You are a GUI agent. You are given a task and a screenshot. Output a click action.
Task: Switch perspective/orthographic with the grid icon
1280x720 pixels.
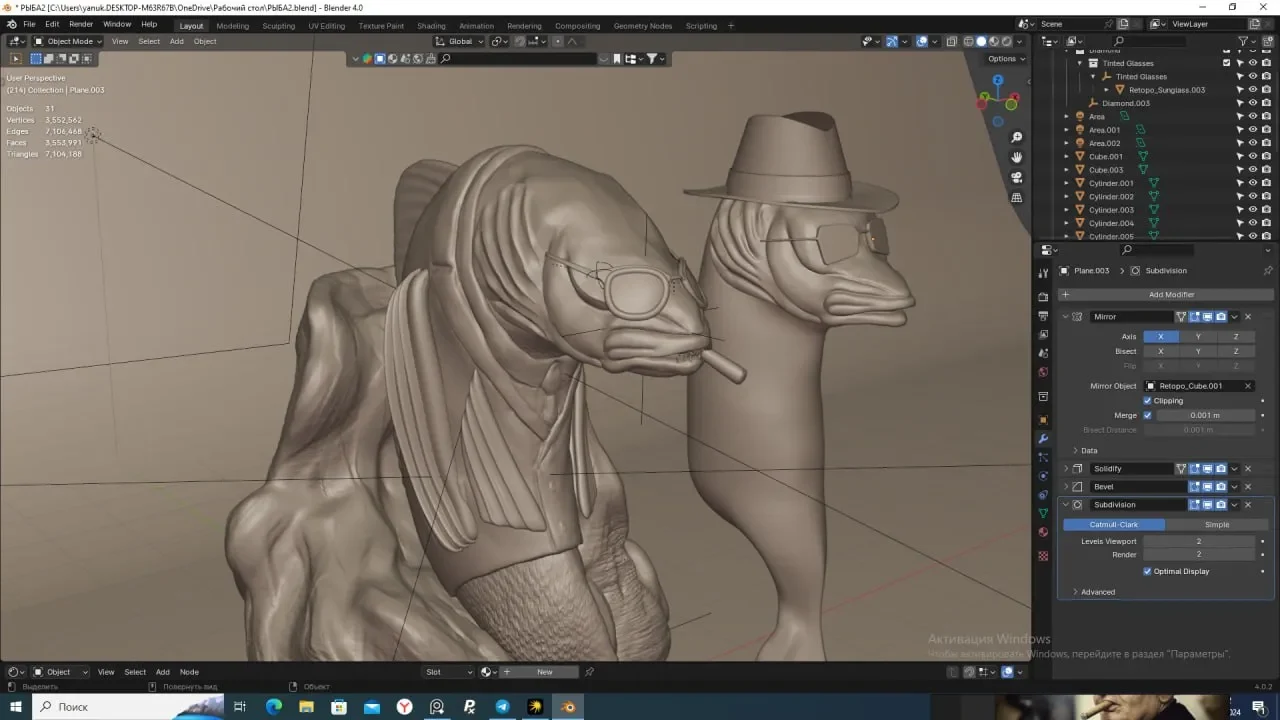click(1017, 197)
